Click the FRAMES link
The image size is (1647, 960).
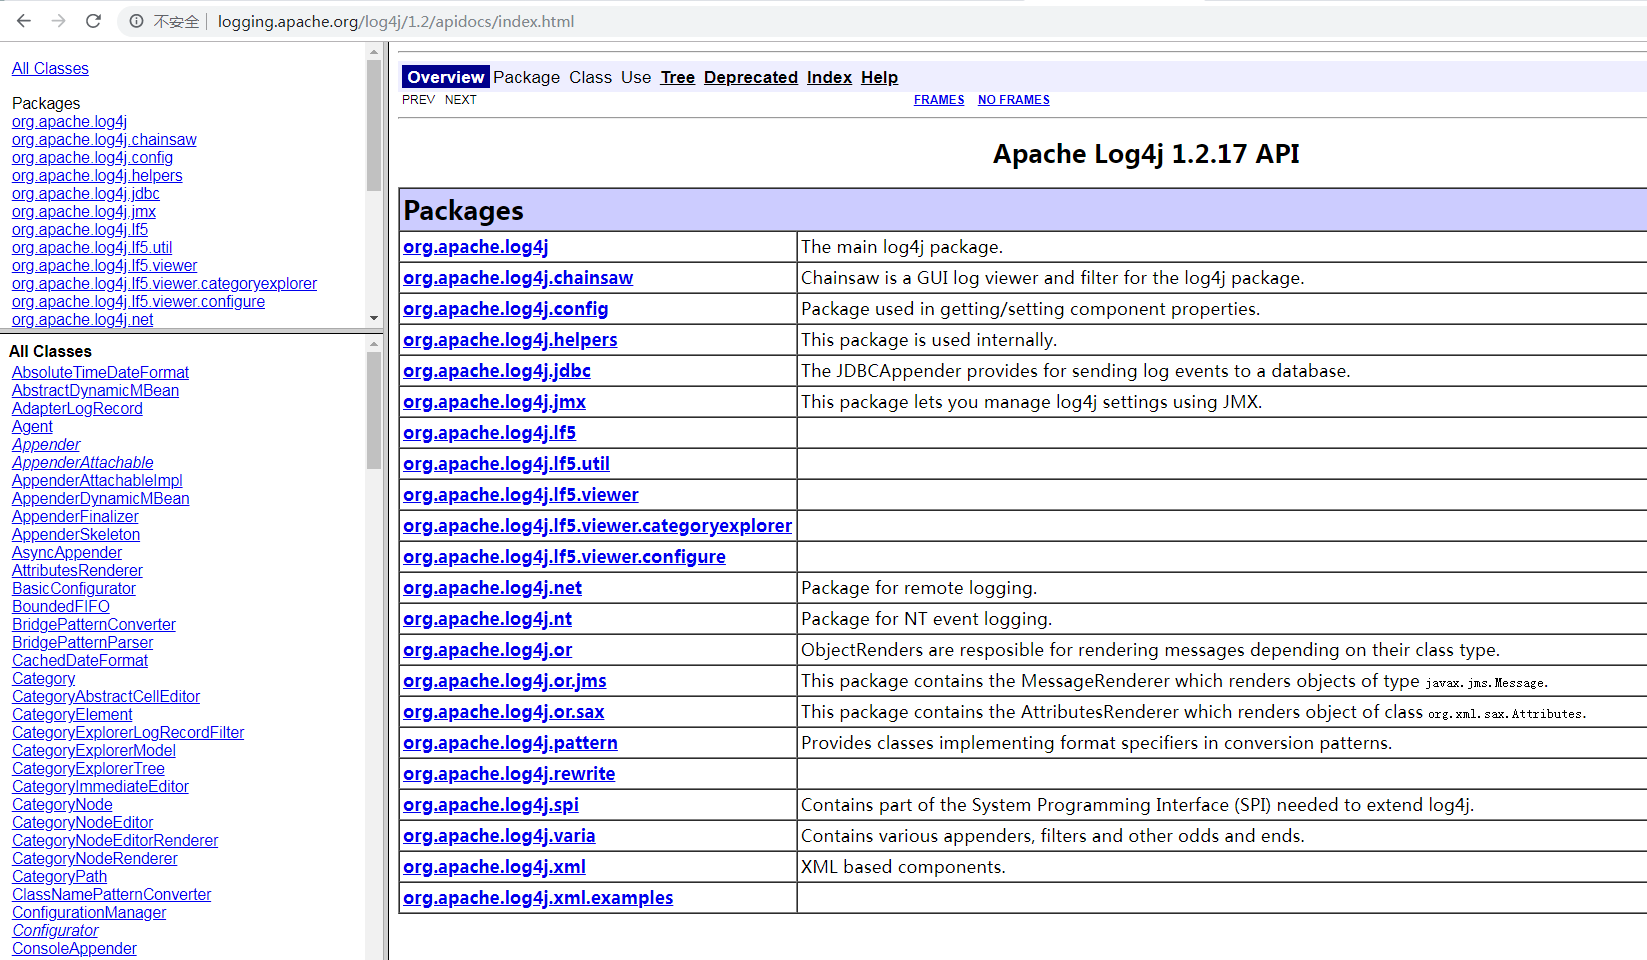click(939, 100)
